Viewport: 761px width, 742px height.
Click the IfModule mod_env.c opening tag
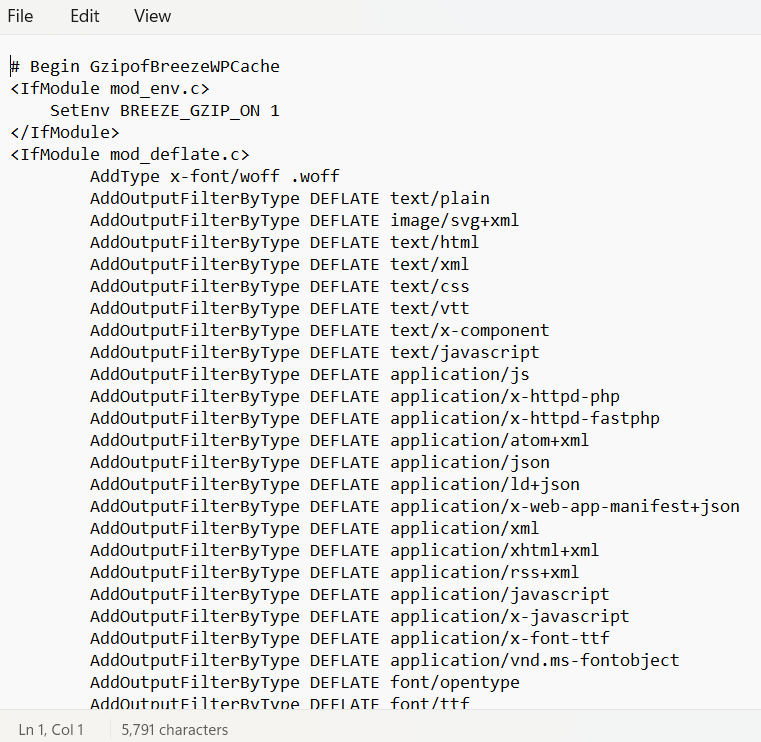click(x=110, y=89)
